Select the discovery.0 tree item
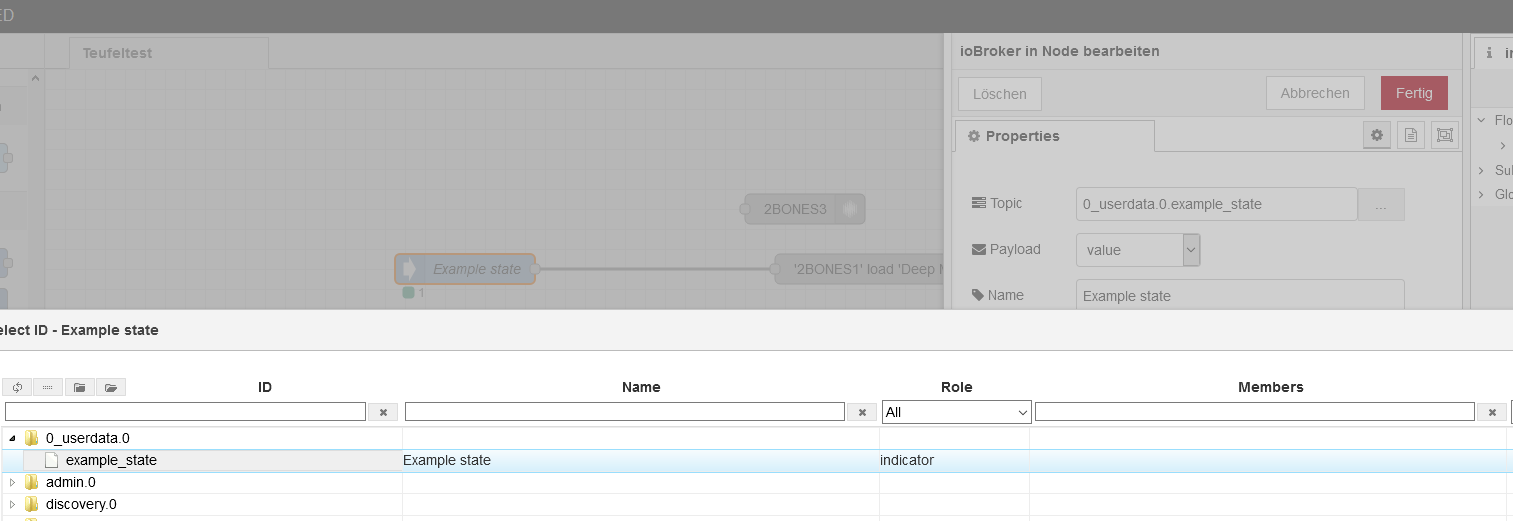Viewport: 1513px width, 521px height. pyautogui.click(x=81, y=504)
